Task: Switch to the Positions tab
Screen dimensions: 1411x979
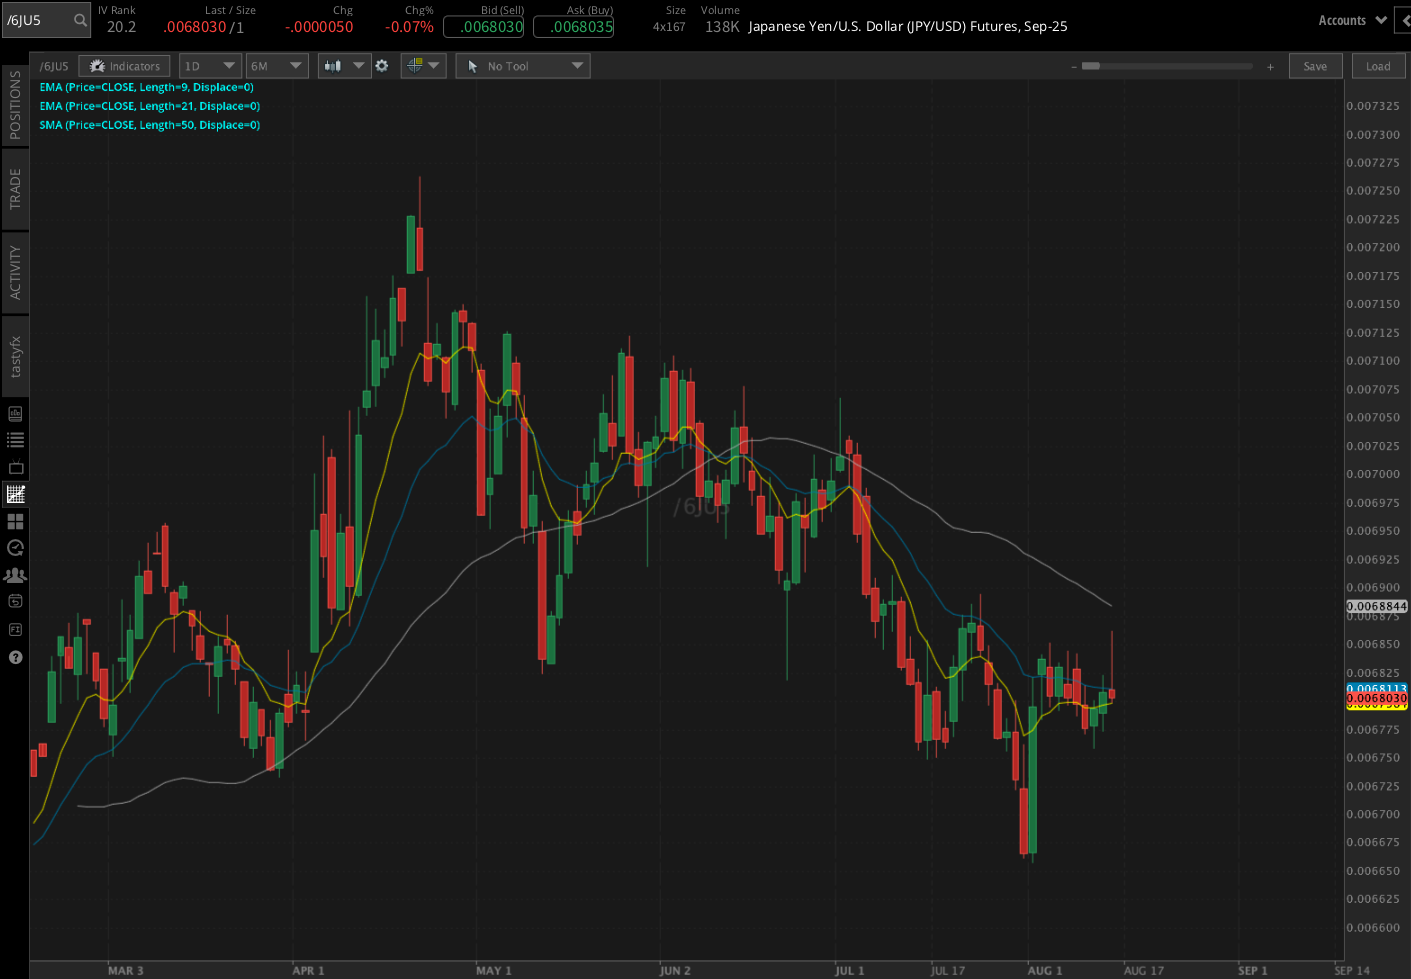Action: click(15, 104)
